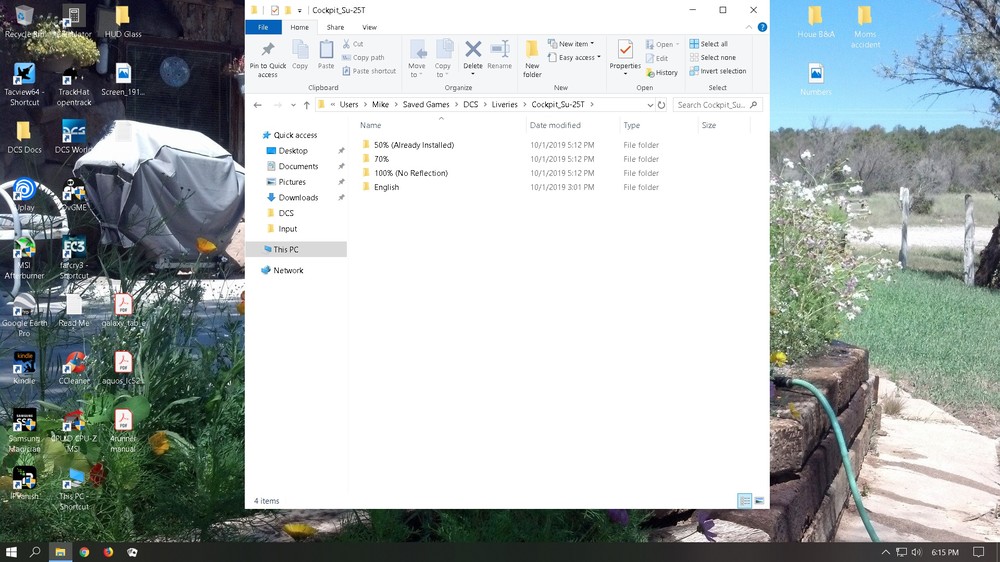Click Copy path in the Clipboard group
Screen dimensions: 1000x562
363,57
